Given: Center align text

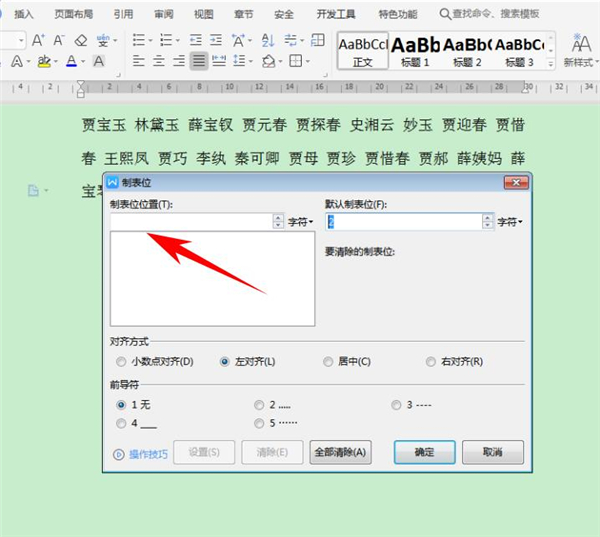Looking at the screenshot, I should point(159,61).
